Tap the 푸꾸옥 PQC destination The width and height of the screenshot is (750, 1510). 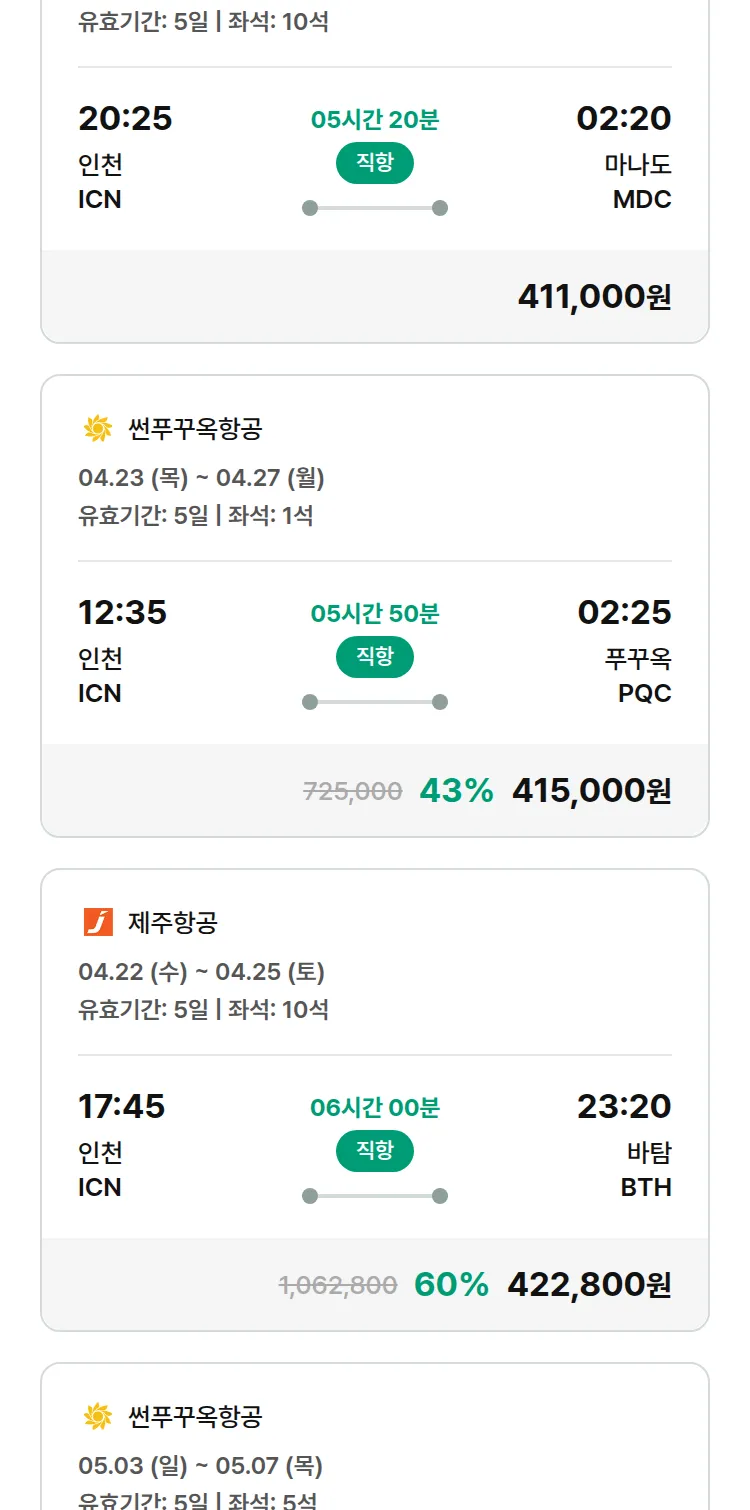(x=638, y=675)
